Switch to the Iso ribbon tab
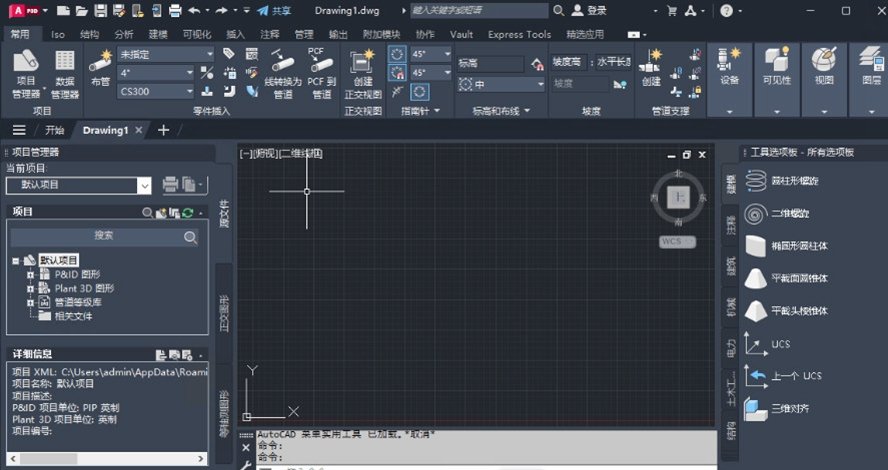Viewport: 888px width, 470px height. pyautogui.click(x=58, y=35)
